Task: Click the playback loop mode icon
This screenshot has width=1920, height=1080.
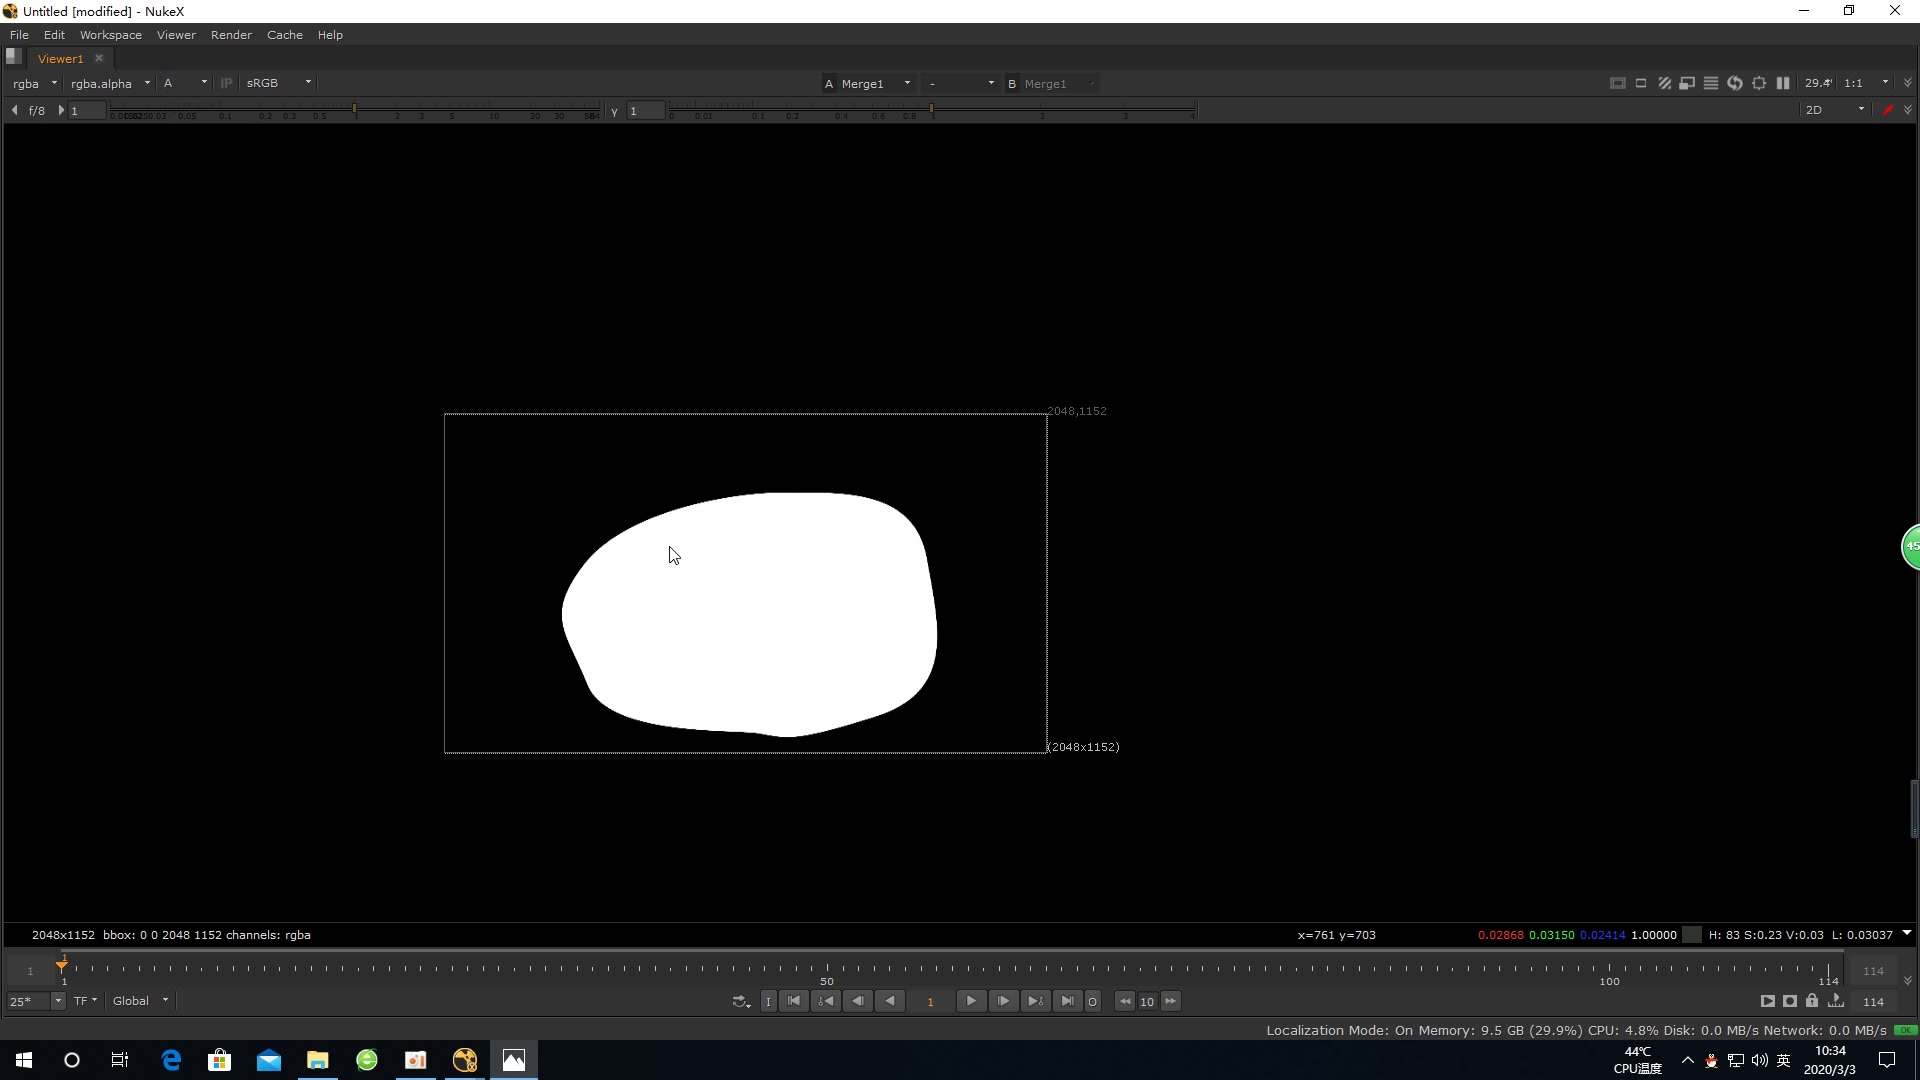Action: click(x=740, y=1001)
